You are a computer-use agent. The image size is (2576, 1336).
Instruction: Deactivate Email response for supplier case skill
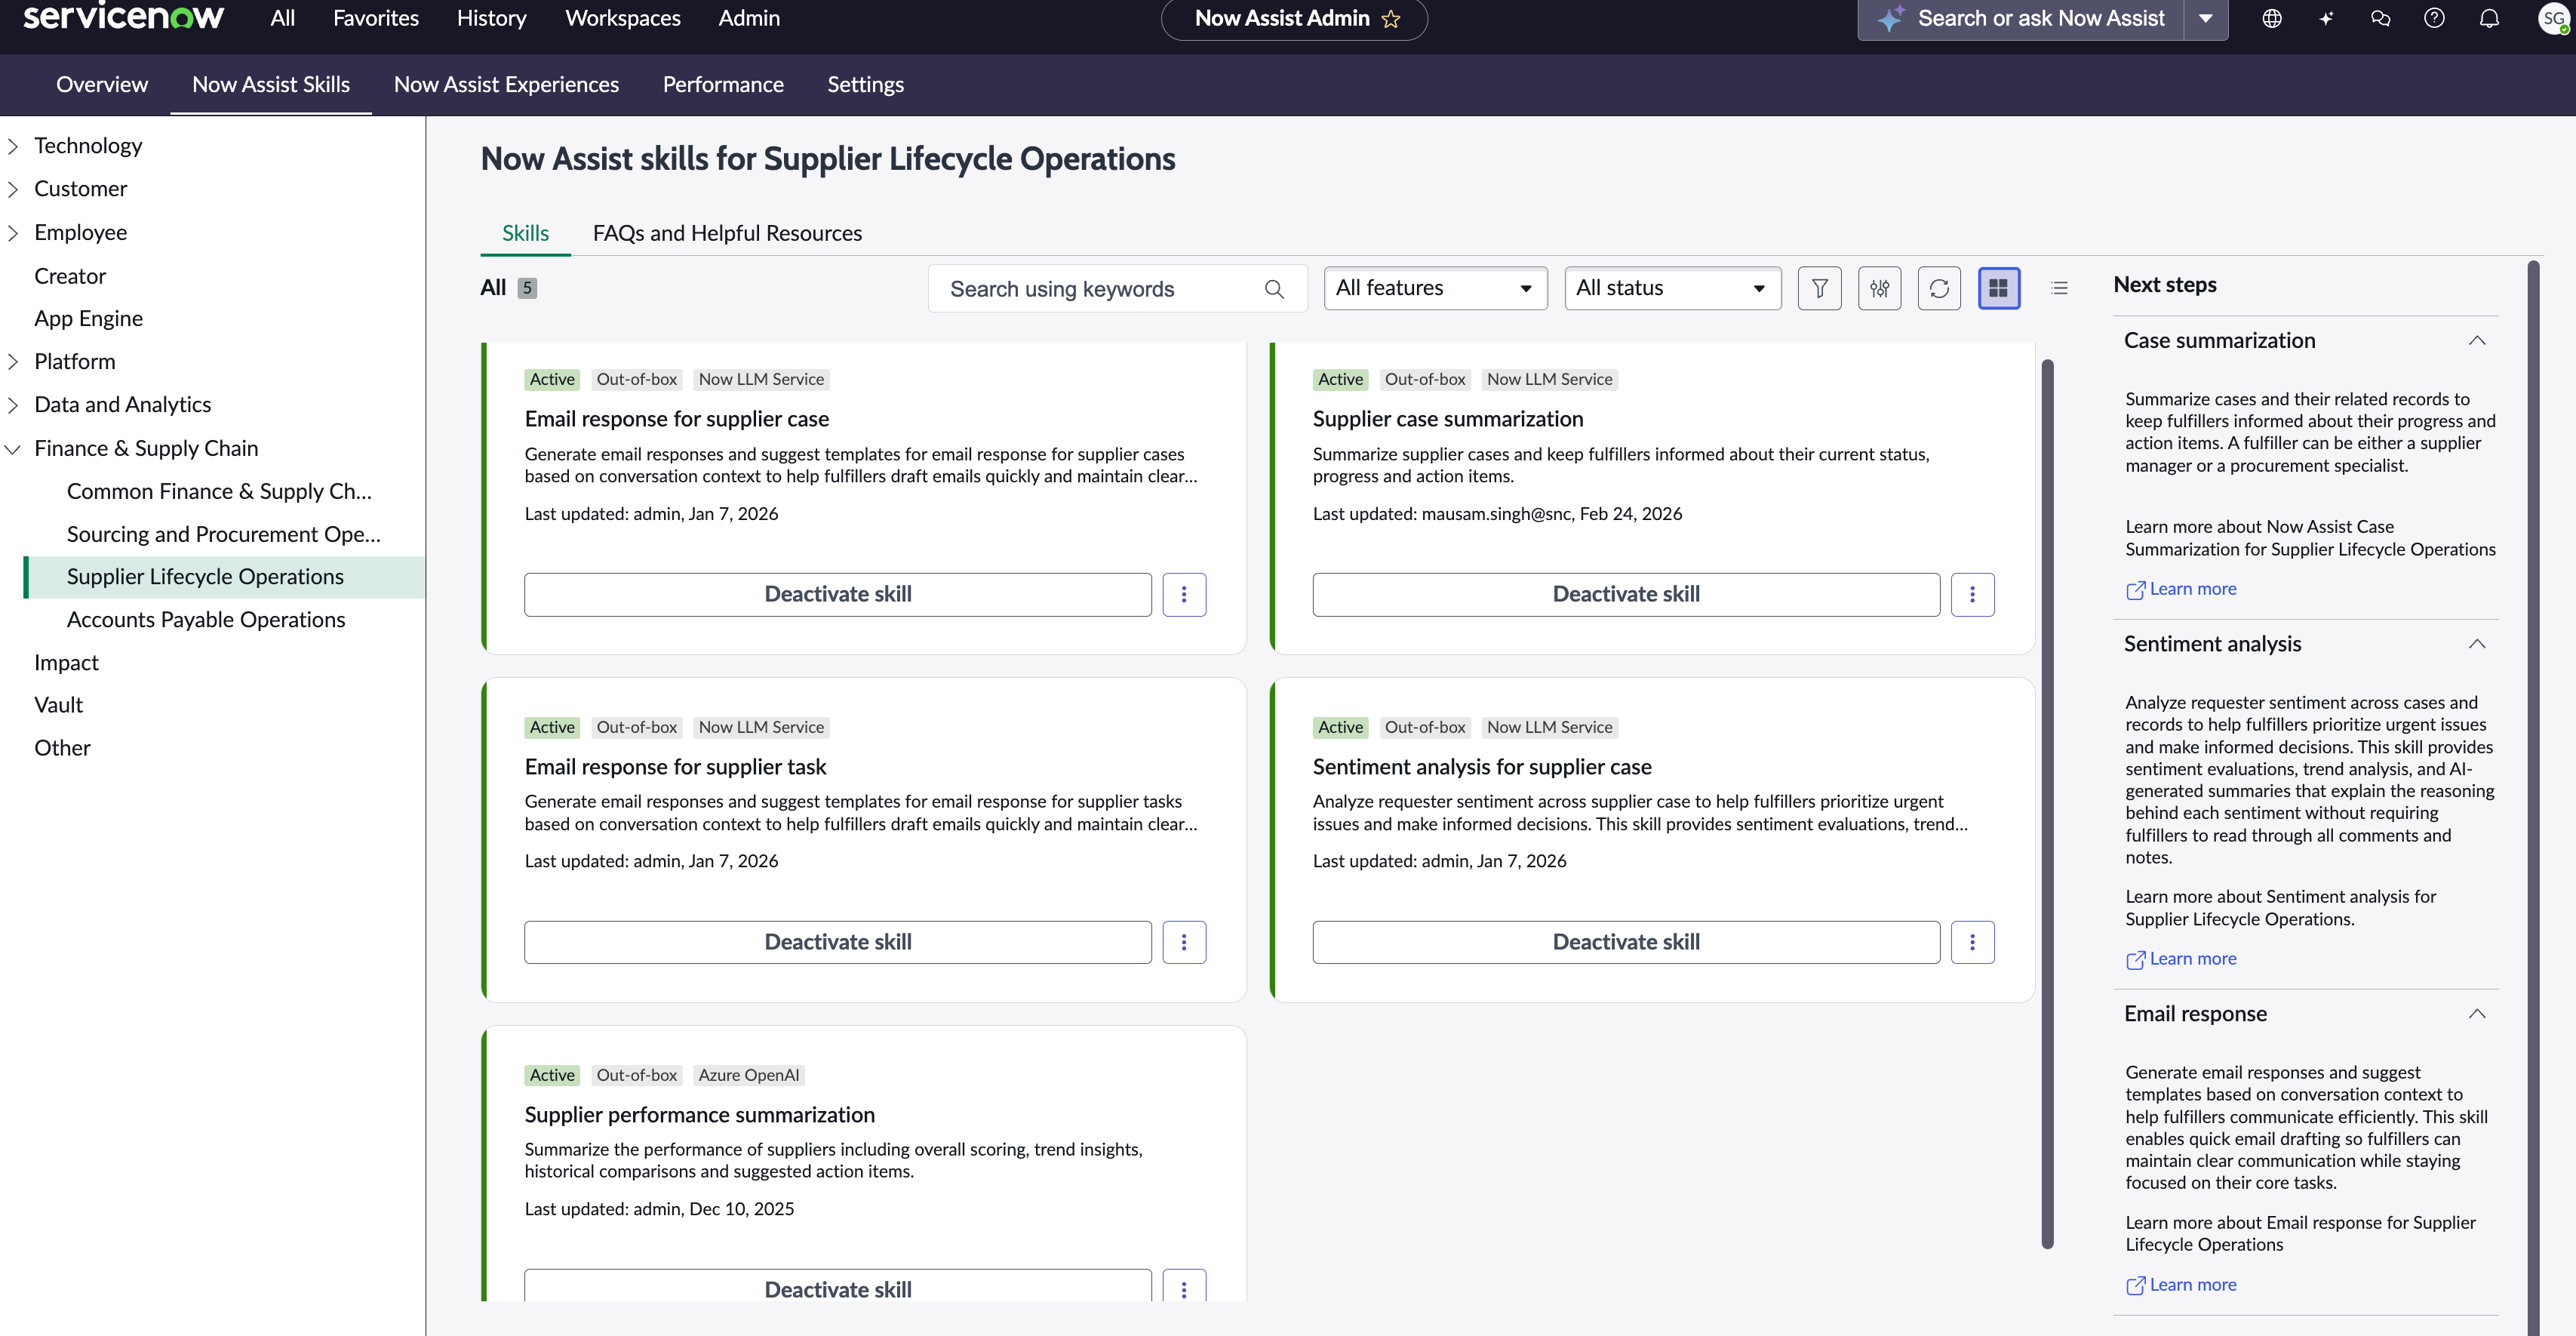pyautogui.click(x=837, y=594)
